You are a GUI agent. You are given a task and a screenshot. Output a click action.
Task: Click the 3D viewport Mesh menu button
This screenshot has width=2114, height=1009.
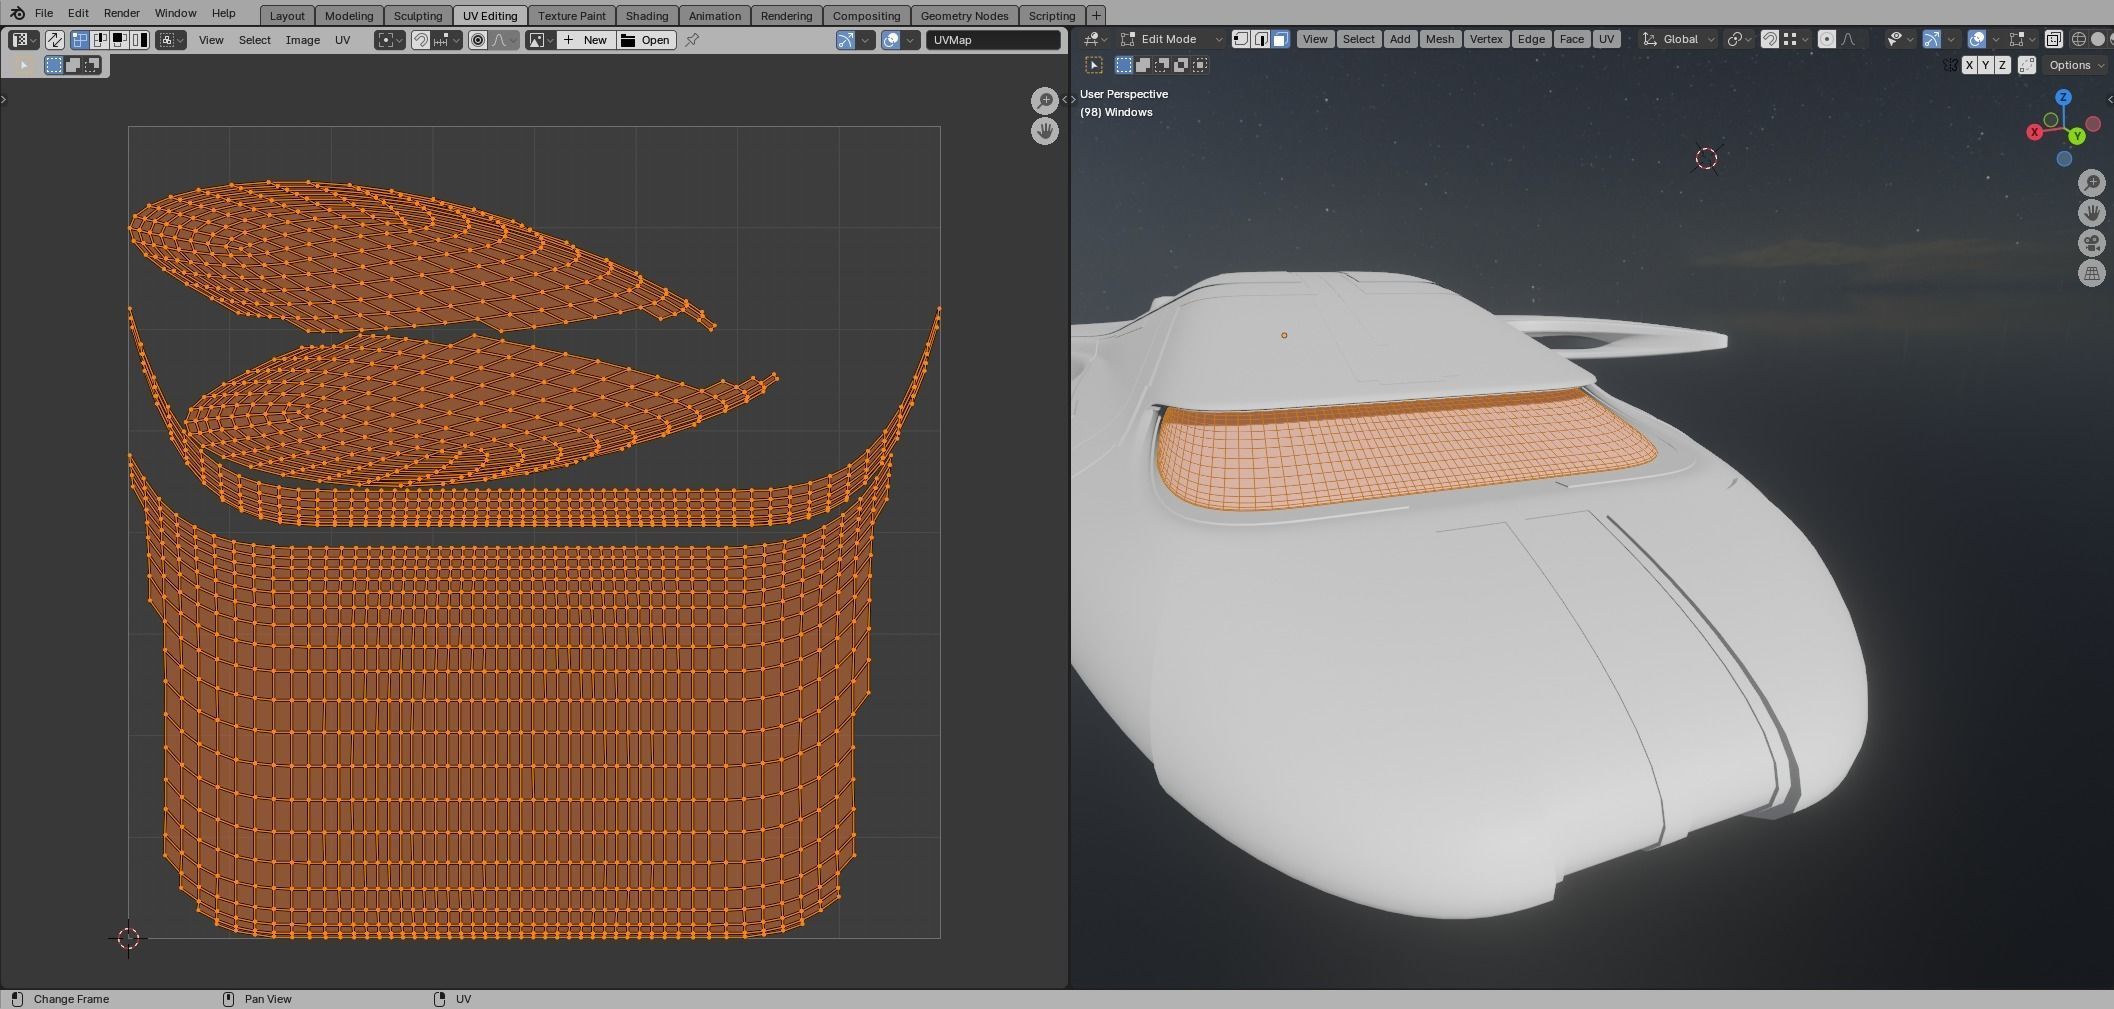coord(1440,39)
